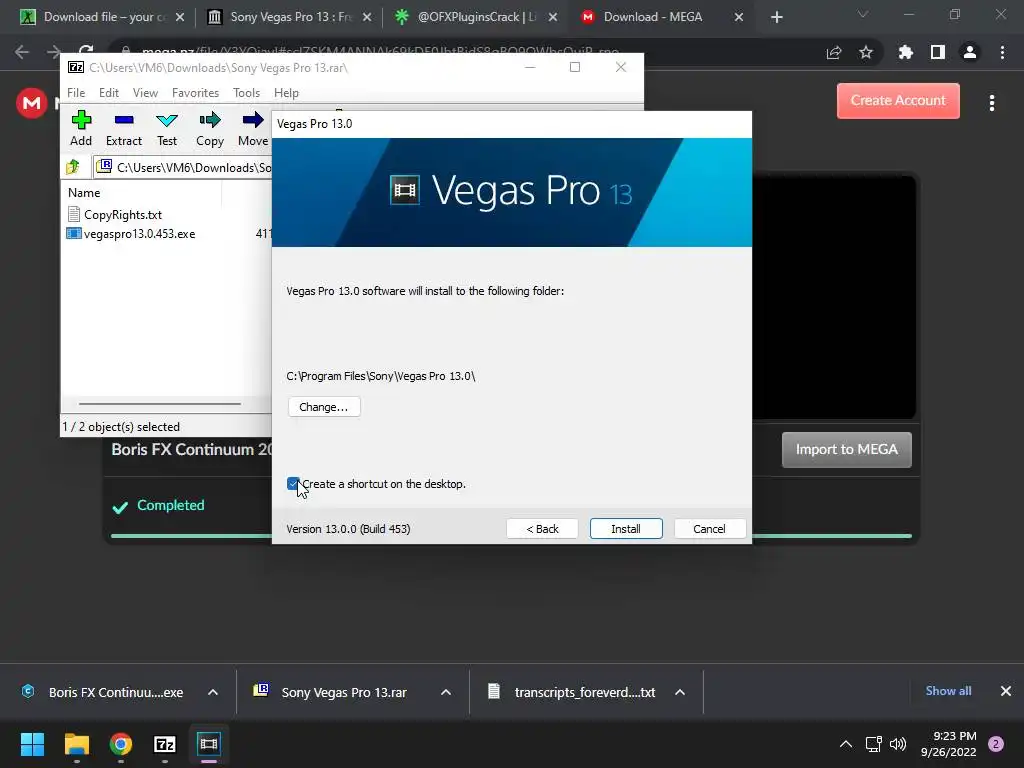This screenshot has height=768, width=1024.
Task: Open a new Chrome tab
Action: (776, 17)
